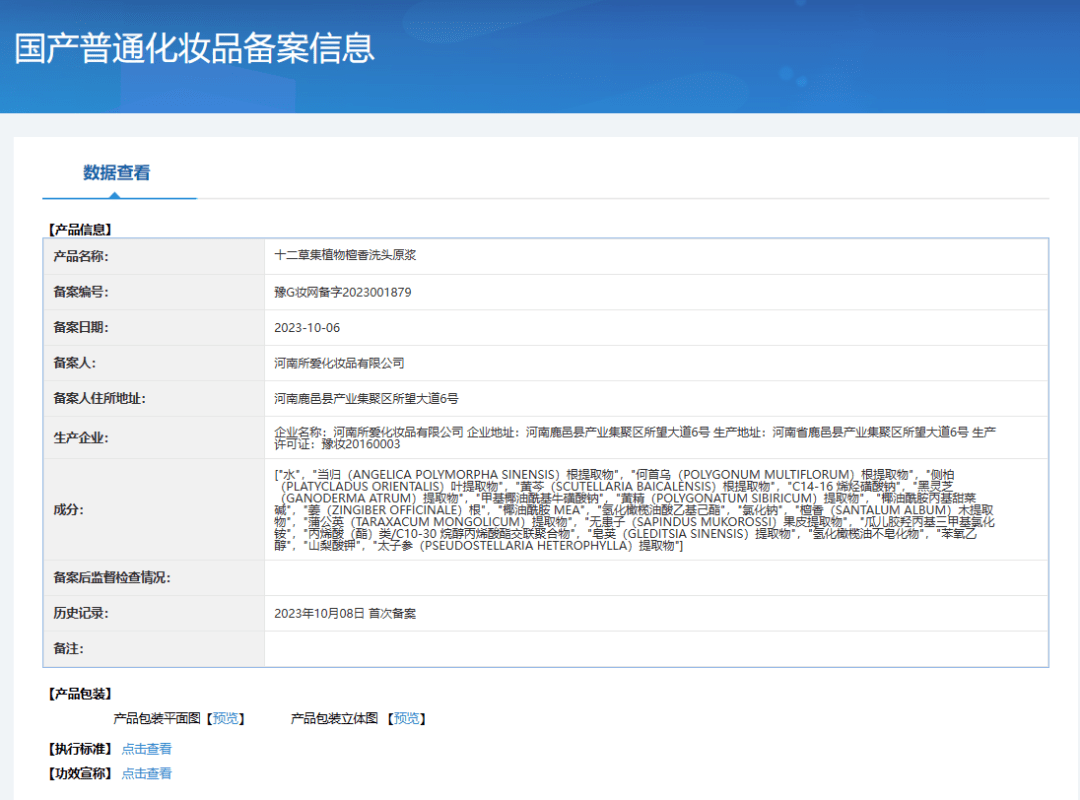Select filing number 豫G妆网备字2023001879
Screen dimensions: 1080x800
click(x=342, y=292)
